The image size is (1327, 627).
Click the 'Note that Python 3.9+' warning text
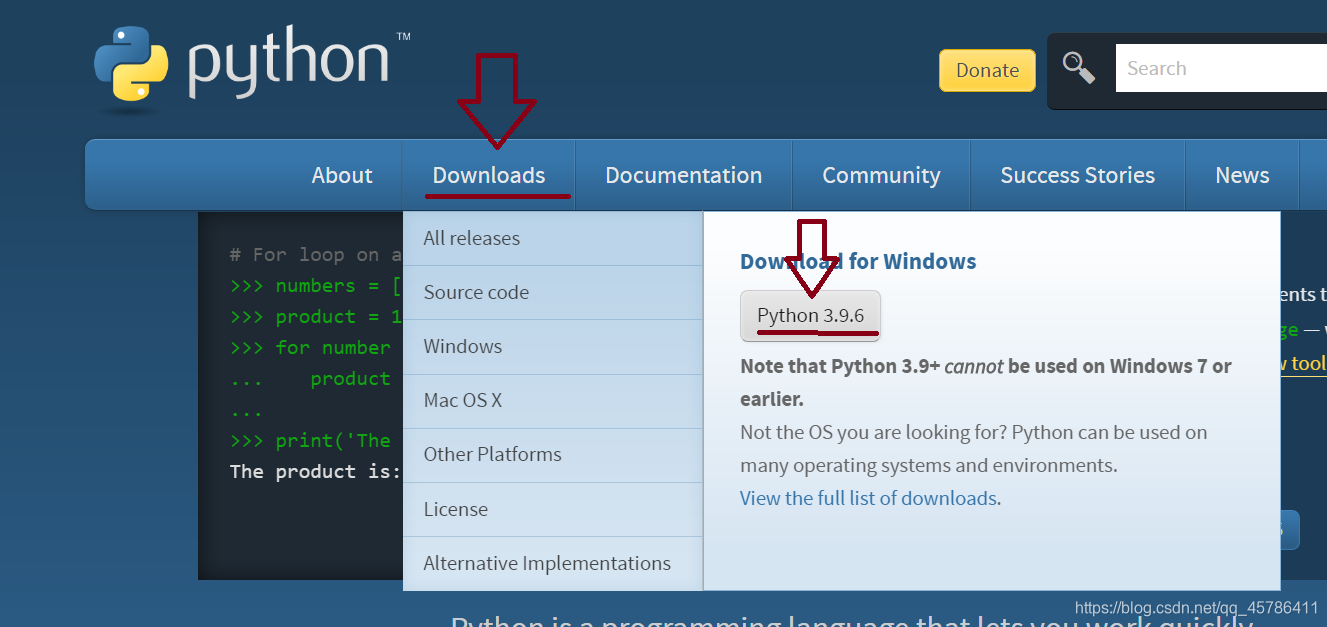pos(986,382)
